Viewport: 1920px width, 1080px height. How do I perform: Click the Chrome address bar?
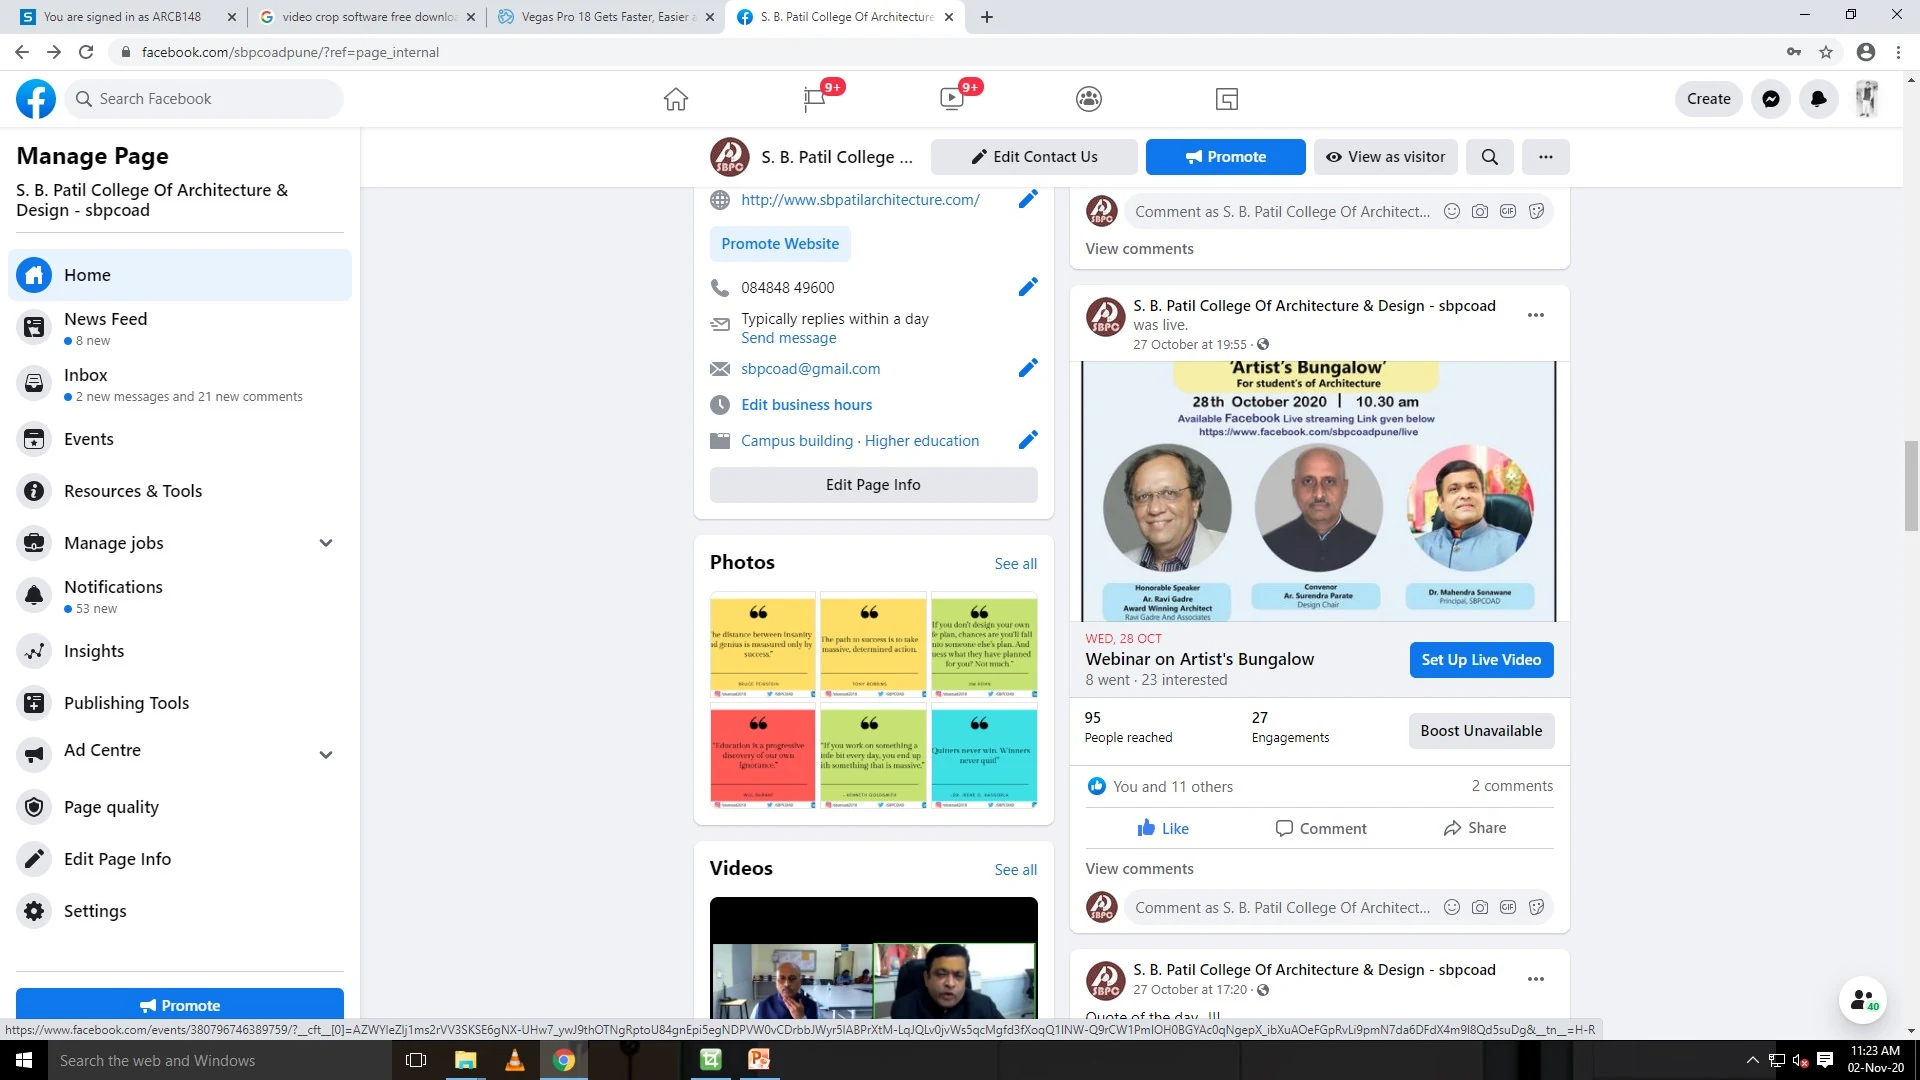tap(950, 52)
